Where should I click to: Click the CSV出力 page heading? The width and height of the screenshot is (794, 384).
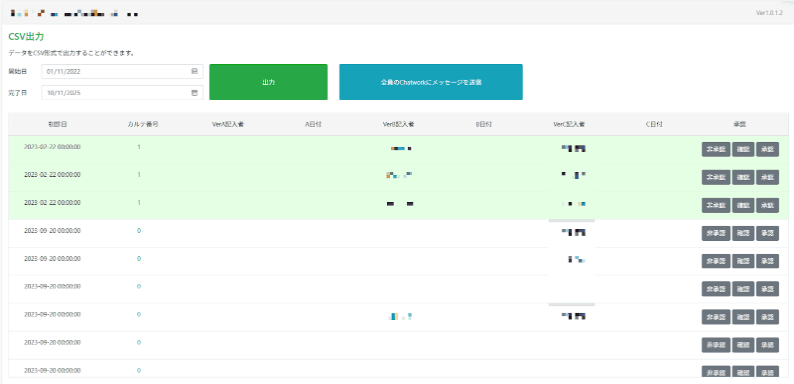tap(27, 37)
